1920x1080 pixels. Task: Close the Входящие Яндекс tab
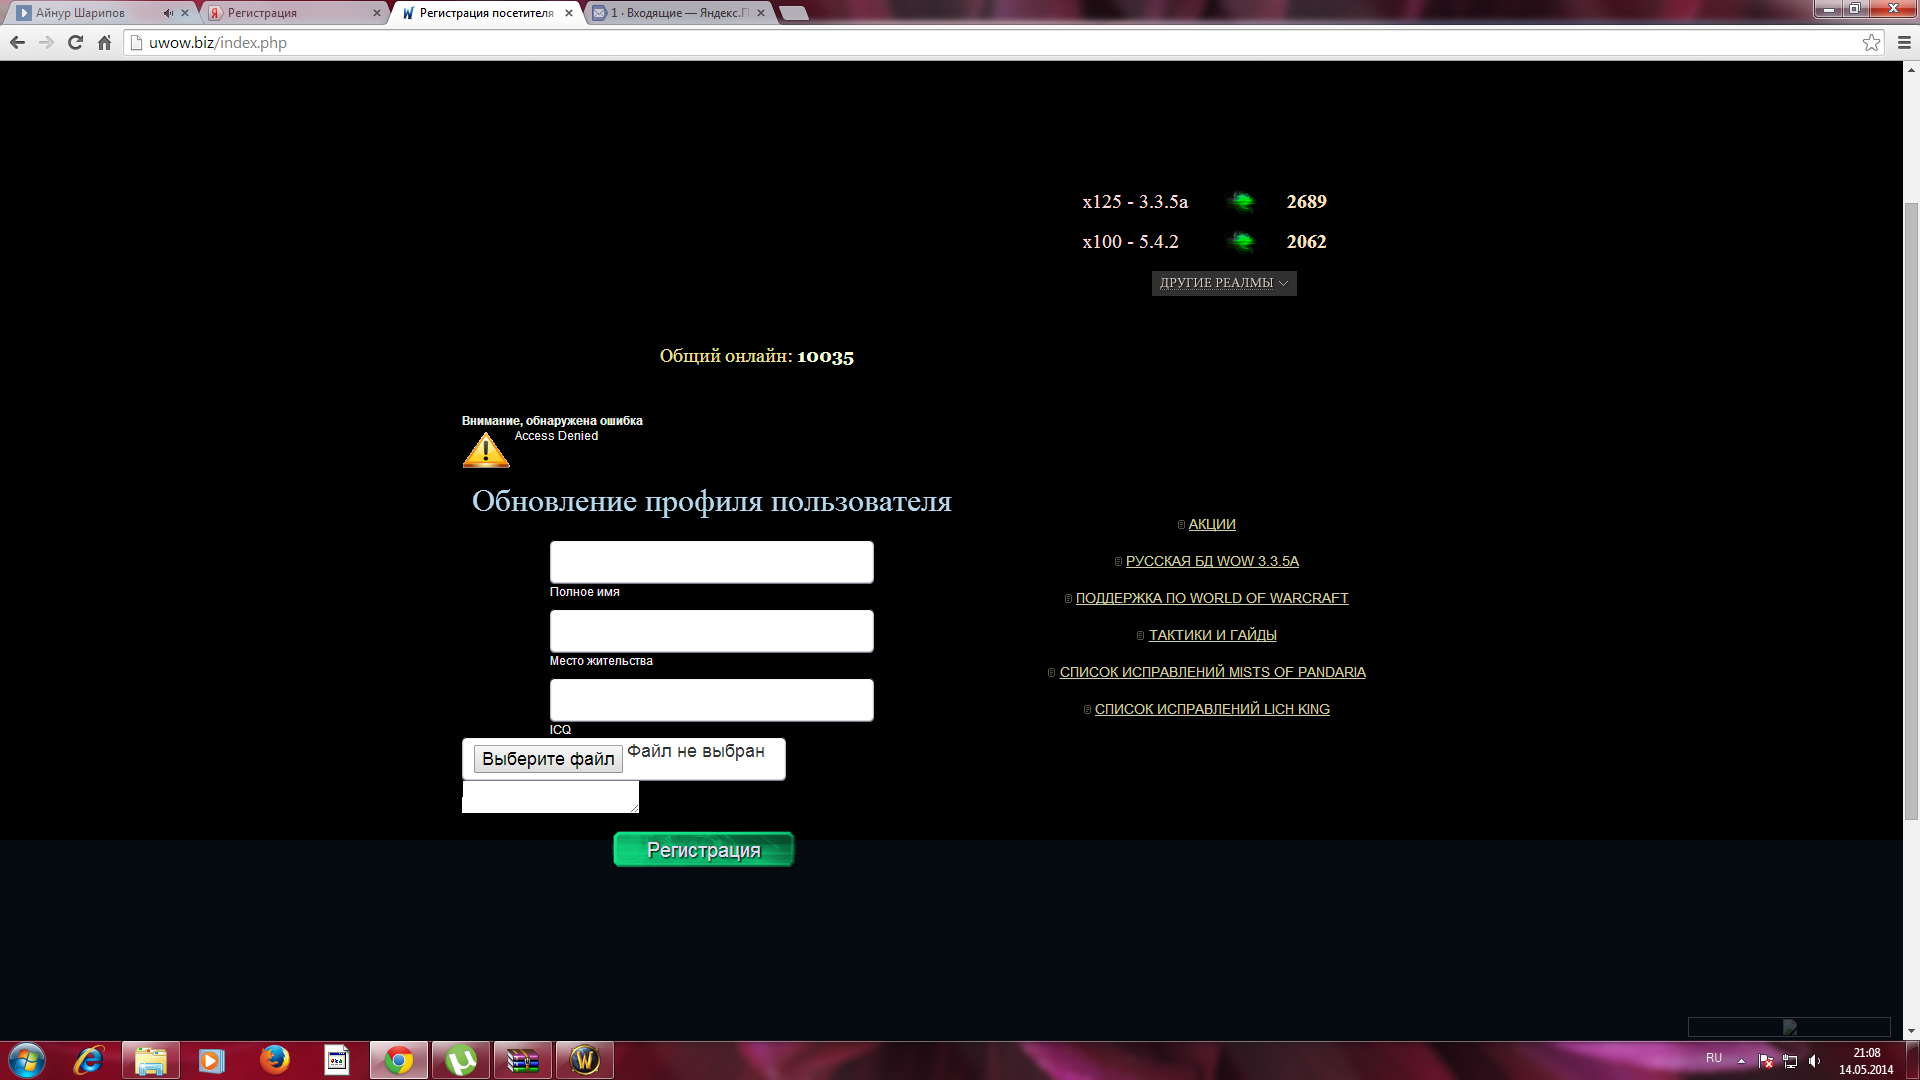click(761, 13)
